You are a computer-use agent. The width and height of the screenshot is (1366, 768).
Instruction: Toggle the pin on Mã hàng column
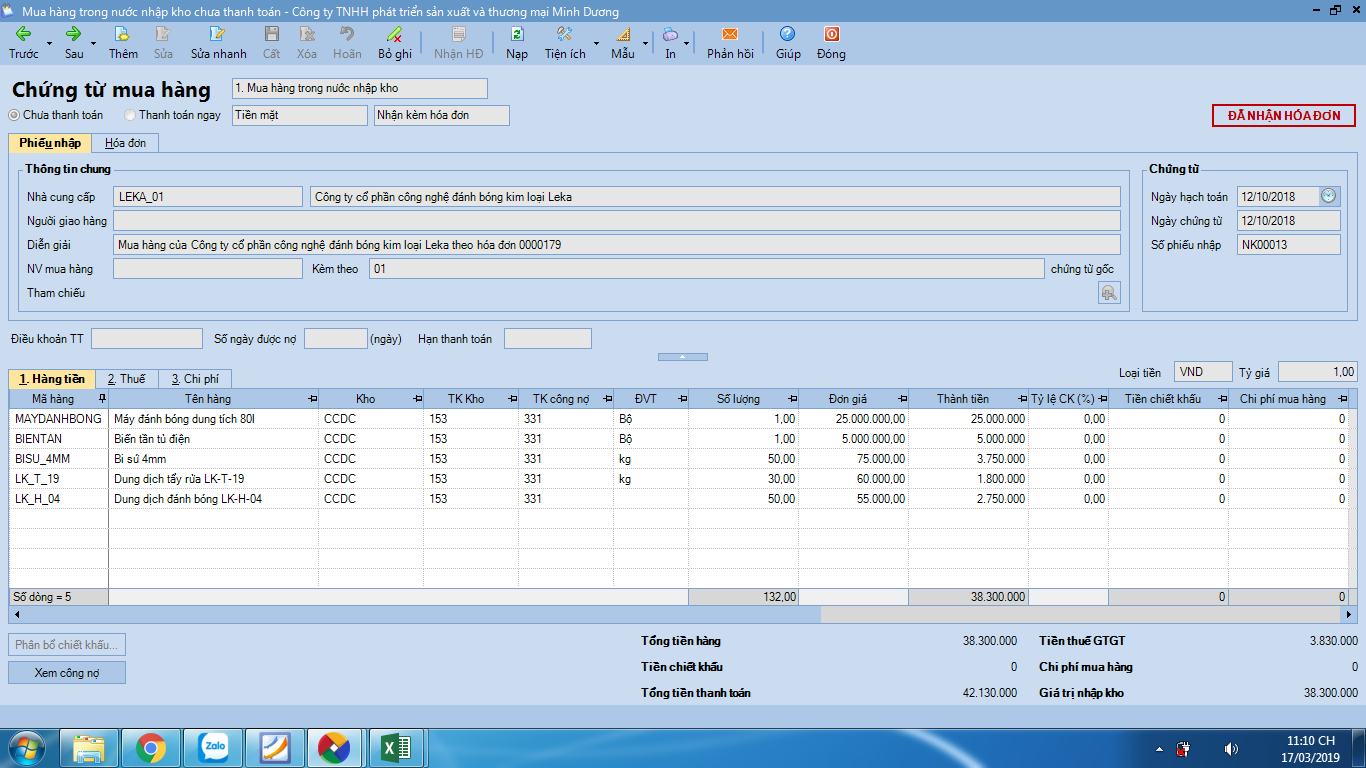coord(101,399)
